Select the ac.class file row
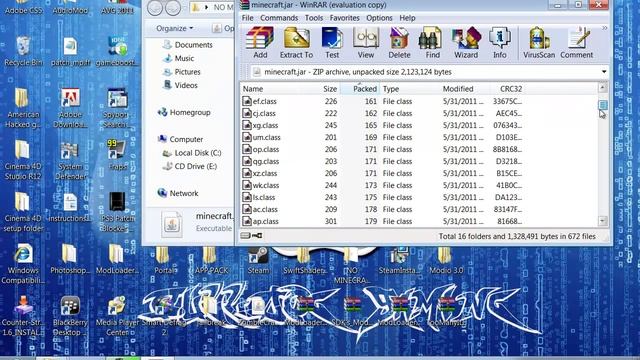 point(382,209)
